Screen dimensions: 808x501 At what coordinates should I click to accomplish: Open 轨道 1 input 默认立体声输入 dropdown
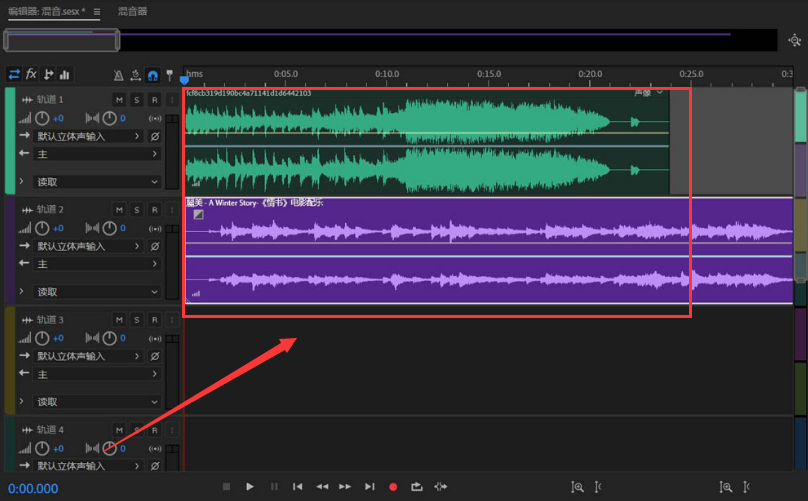[89, 137]
